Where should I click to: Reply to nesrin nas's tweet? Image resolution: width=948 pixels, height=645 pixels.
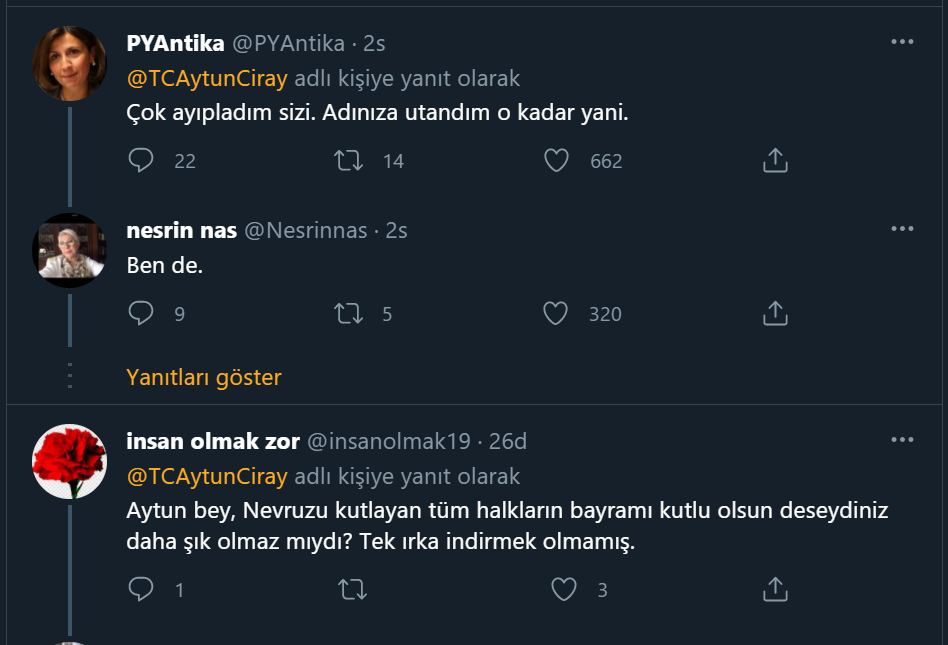(x=141, y=314)
